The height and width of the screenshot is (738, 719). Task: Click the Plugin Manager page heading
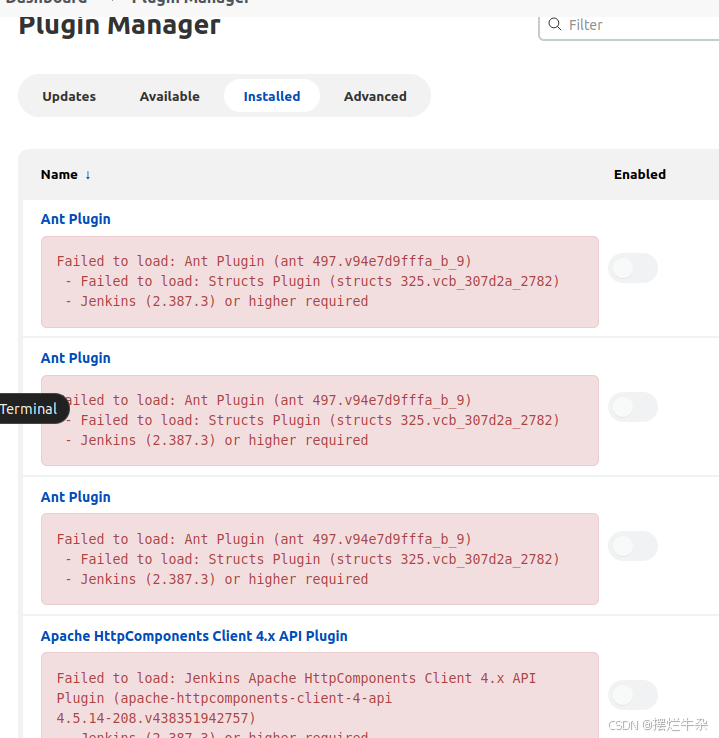tap(120, 25)
